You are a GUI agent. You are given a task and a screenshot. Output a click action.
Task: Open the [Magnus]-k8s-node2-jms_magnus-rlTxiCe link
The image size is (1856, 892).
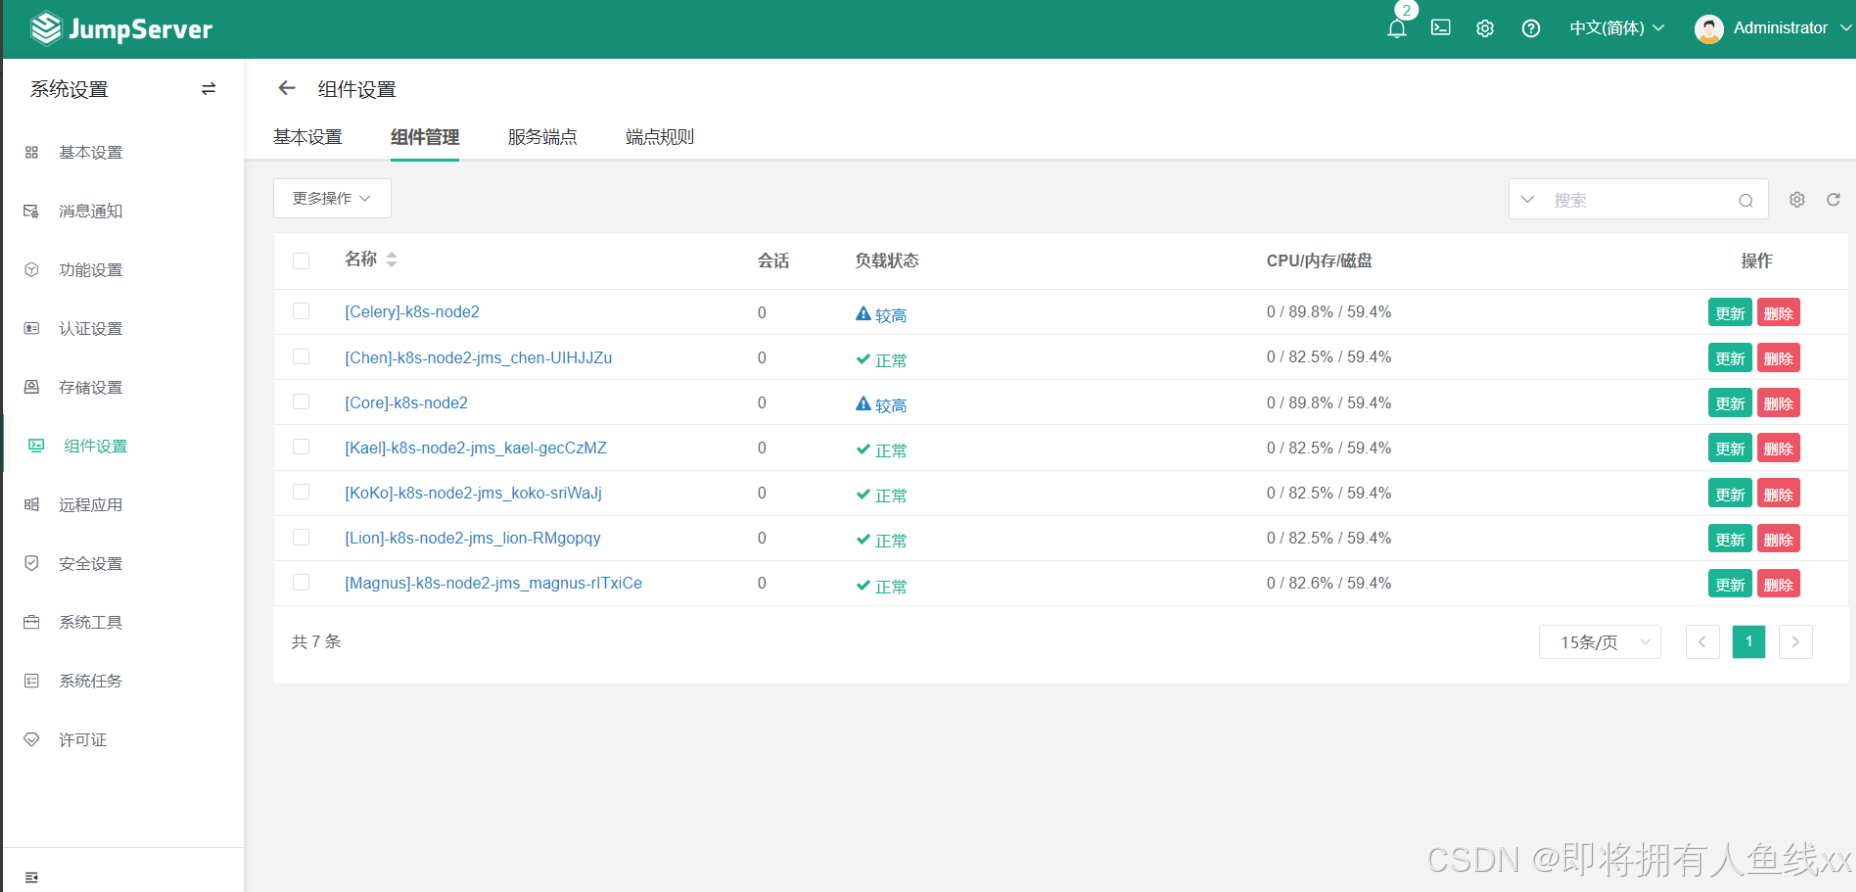tap(493, 583)
